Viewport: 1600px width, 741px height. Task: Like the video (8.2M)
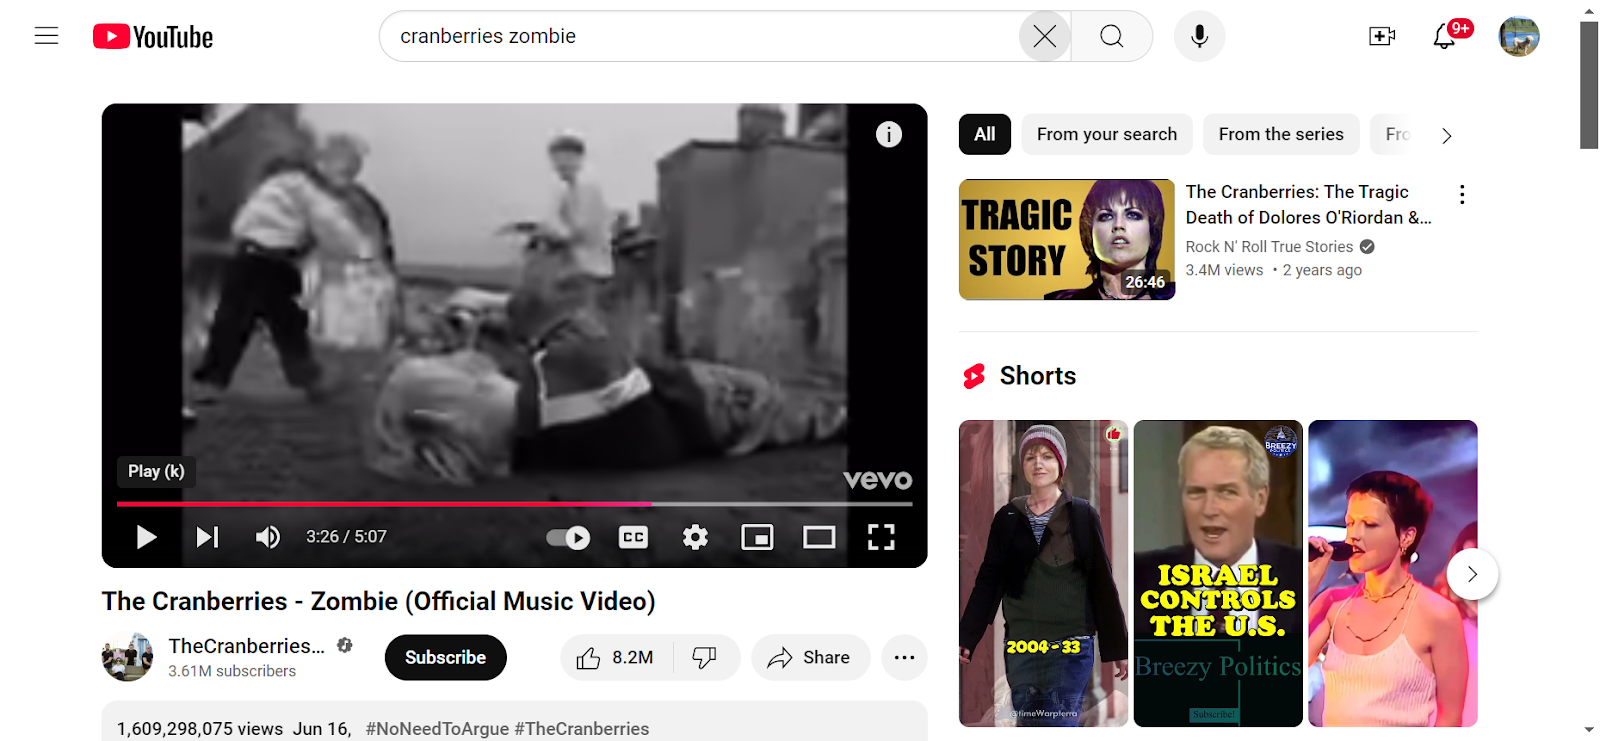tap(616, 657)
